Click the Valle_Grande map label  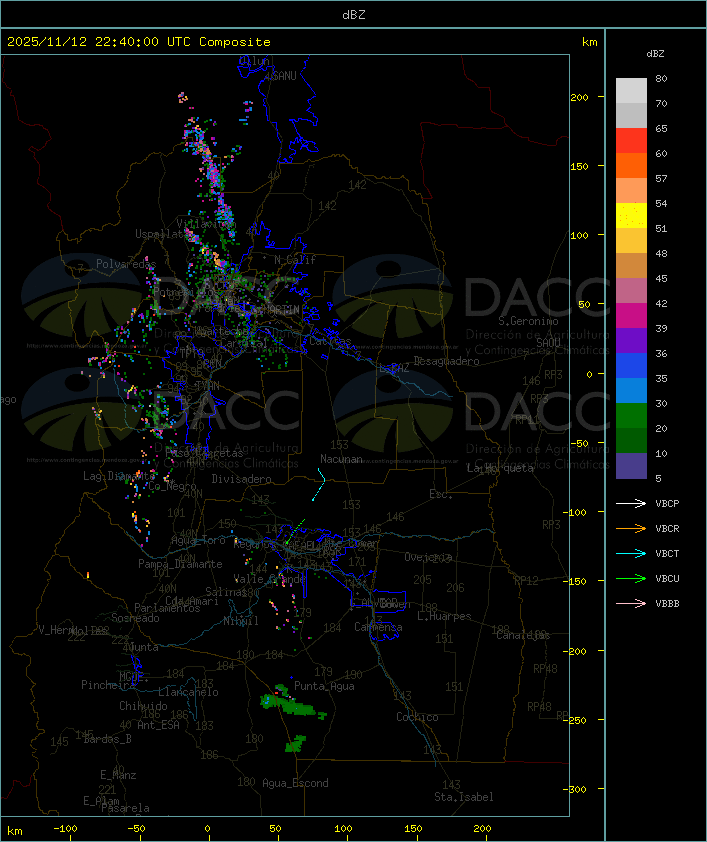pos(269,579)
